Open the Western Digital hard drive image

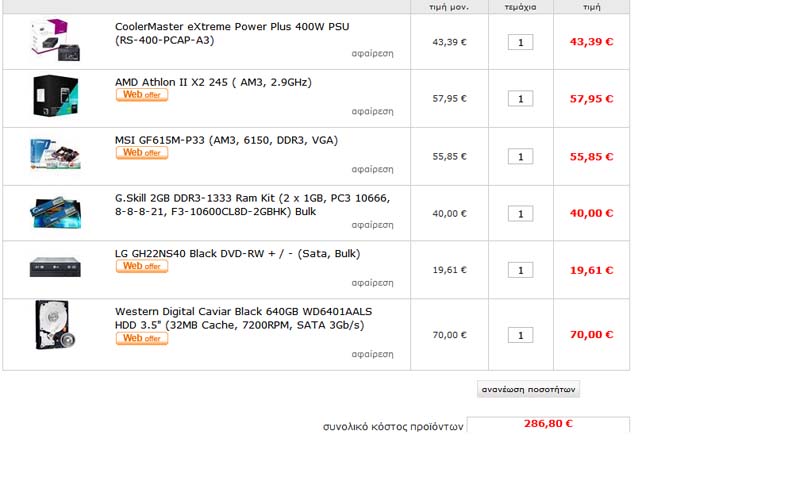(x=55, y=325)
